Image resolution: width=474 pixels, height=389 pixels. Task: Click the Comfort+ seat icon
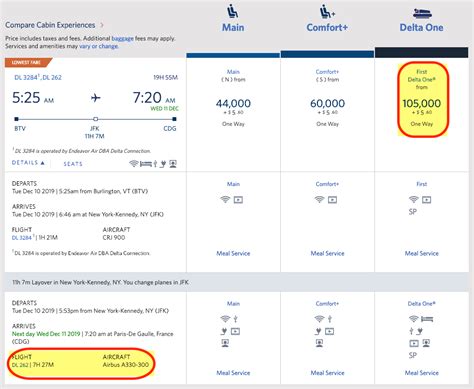pyautogui.click(x=327, y=11)
